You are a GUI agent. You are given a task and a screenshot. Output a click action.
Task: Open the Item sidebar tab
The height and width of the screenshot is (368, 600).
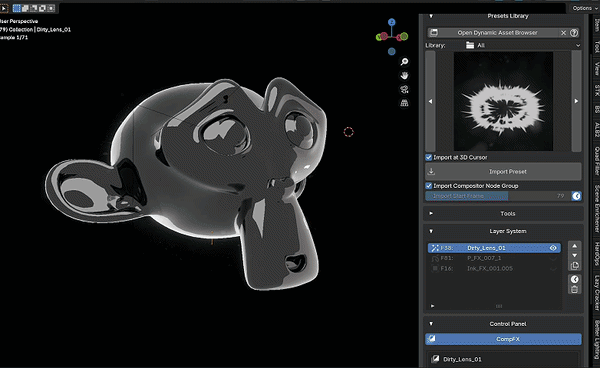[596, 25]
